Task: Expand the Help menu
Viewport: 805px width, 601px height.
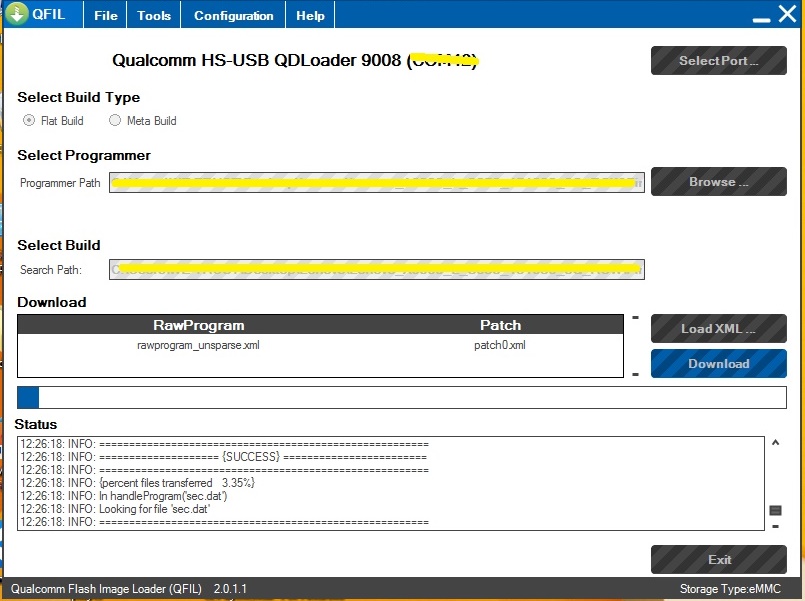Action: [310, 16]
